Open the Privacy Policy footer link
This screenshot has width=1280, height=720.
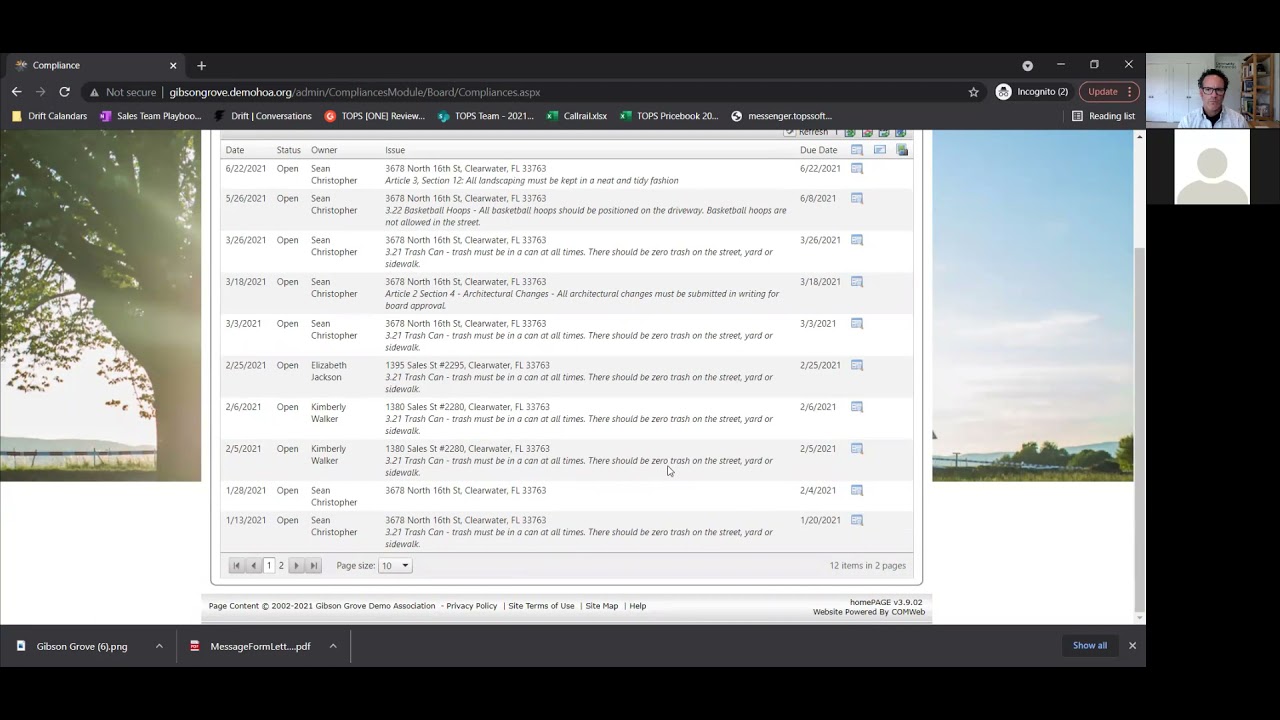coord(472,606)
